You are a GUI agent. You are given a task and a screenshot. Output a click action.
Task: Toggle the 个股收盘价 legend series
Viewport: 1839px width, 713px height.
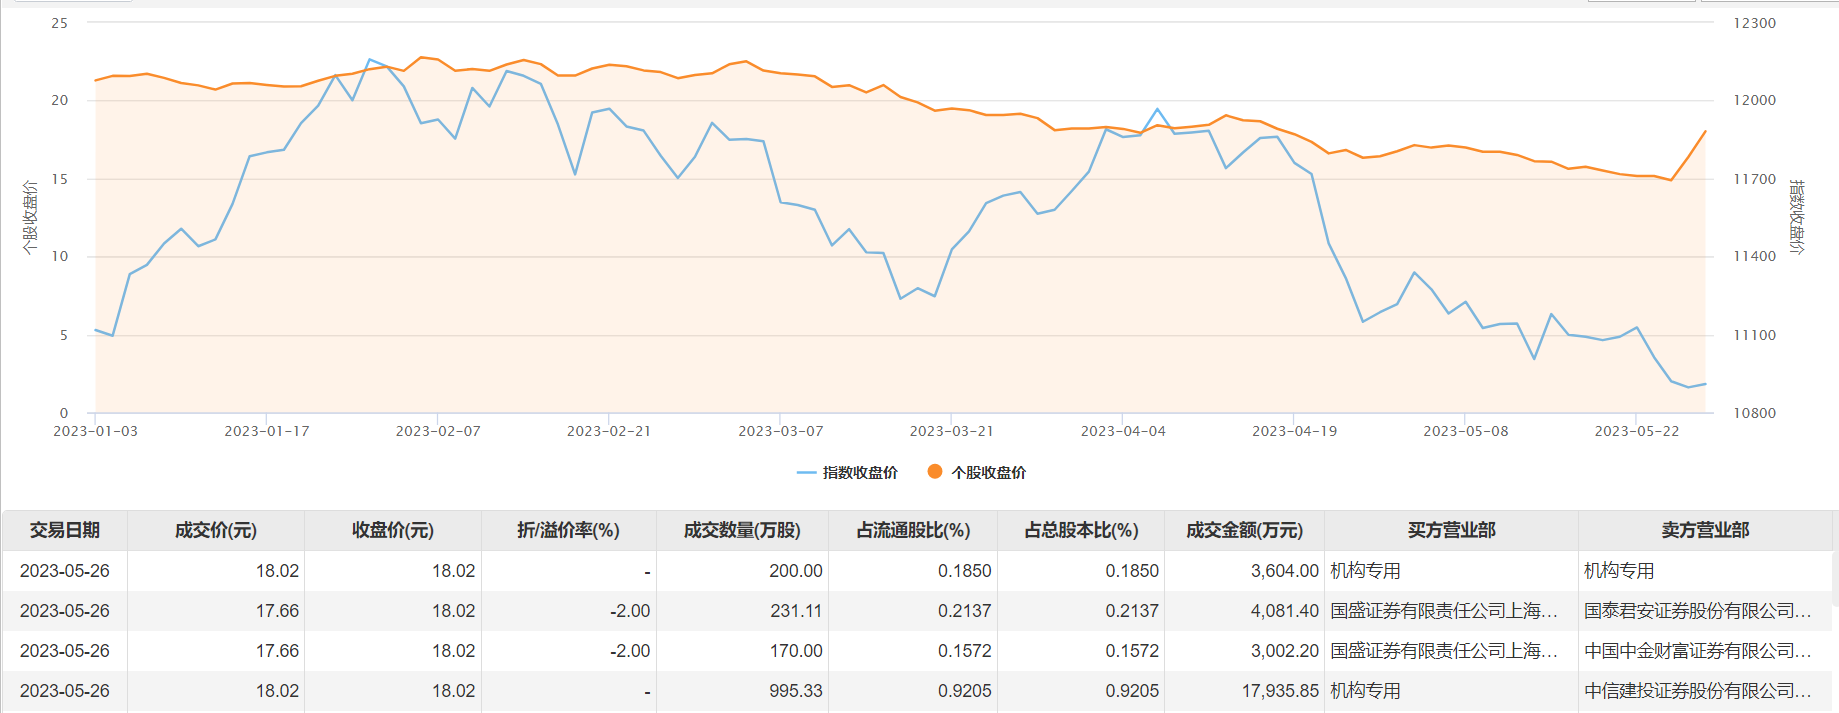tap(977, 473)
